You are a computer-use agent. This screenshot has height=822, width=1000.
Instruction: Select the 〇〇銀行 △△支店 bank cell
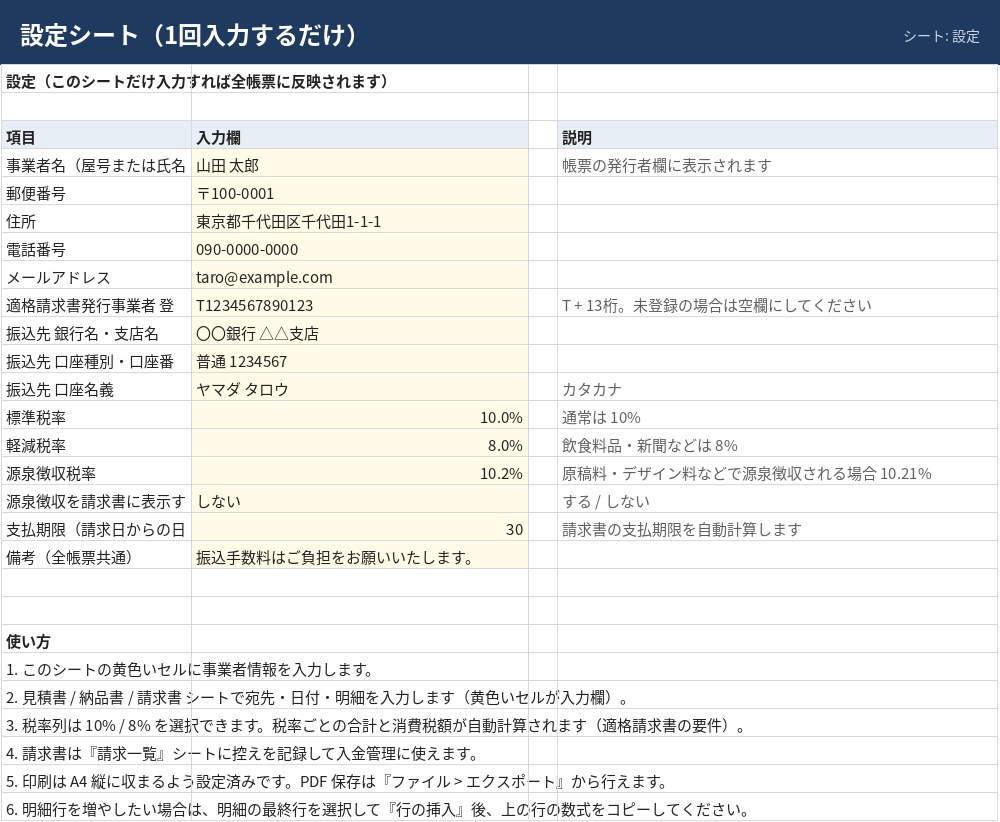(360, 332)
